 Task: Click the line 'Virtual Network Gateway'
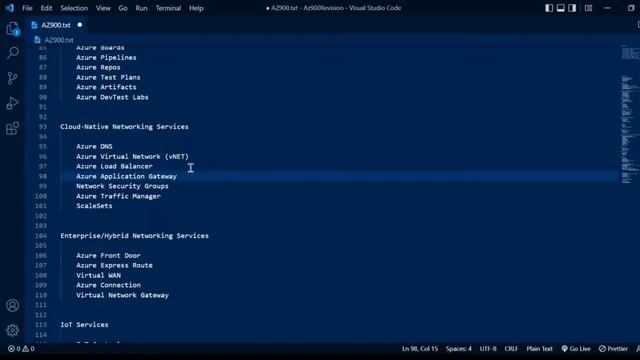[122, 295]
